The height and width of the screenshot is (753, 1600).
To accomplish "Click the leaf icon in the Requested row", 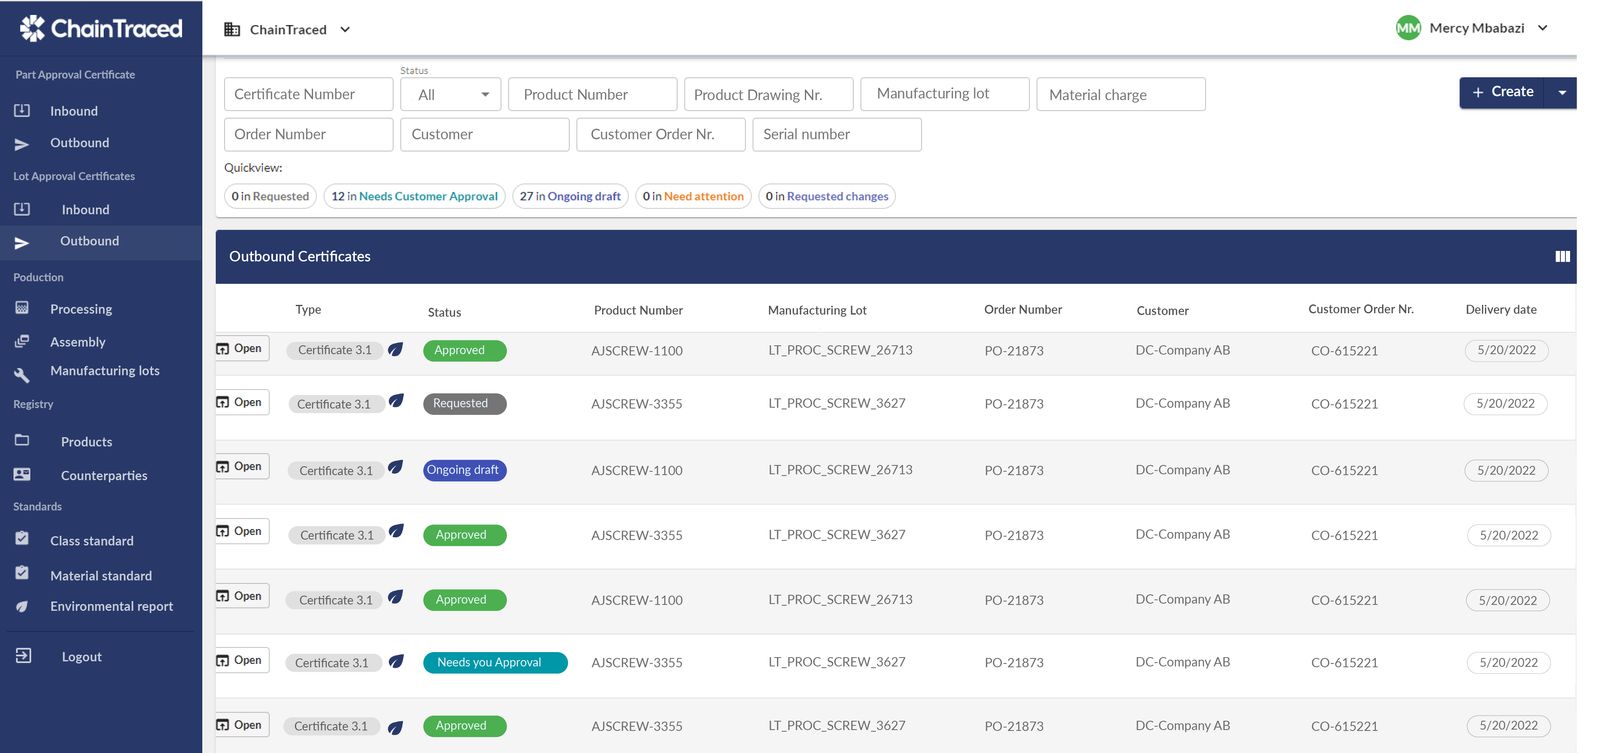I will pyautogui.click(x=396, y=401).
